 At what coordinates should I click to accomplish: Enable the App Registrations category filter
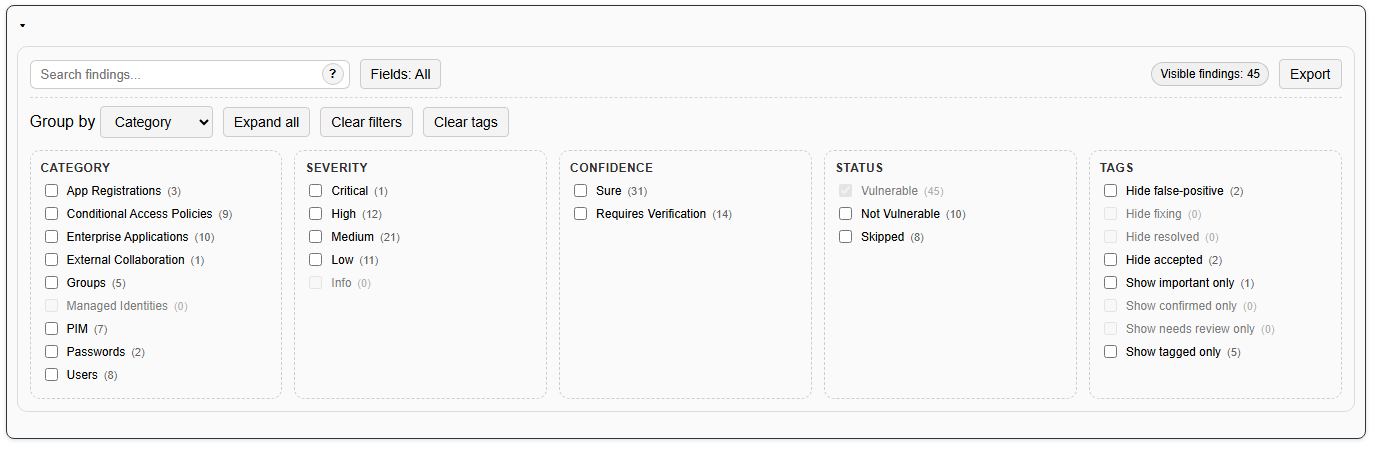(52, 191)
